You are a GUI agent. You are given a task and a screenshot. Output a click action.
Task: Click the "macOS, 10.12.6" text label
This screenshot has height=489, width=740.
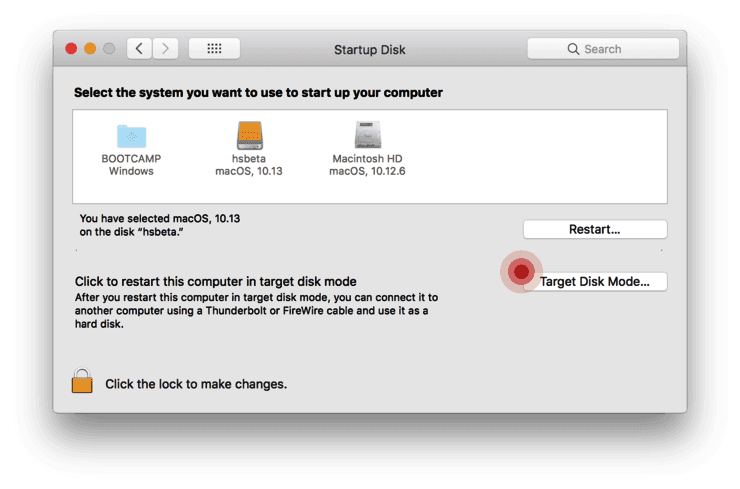pos(367,171)
